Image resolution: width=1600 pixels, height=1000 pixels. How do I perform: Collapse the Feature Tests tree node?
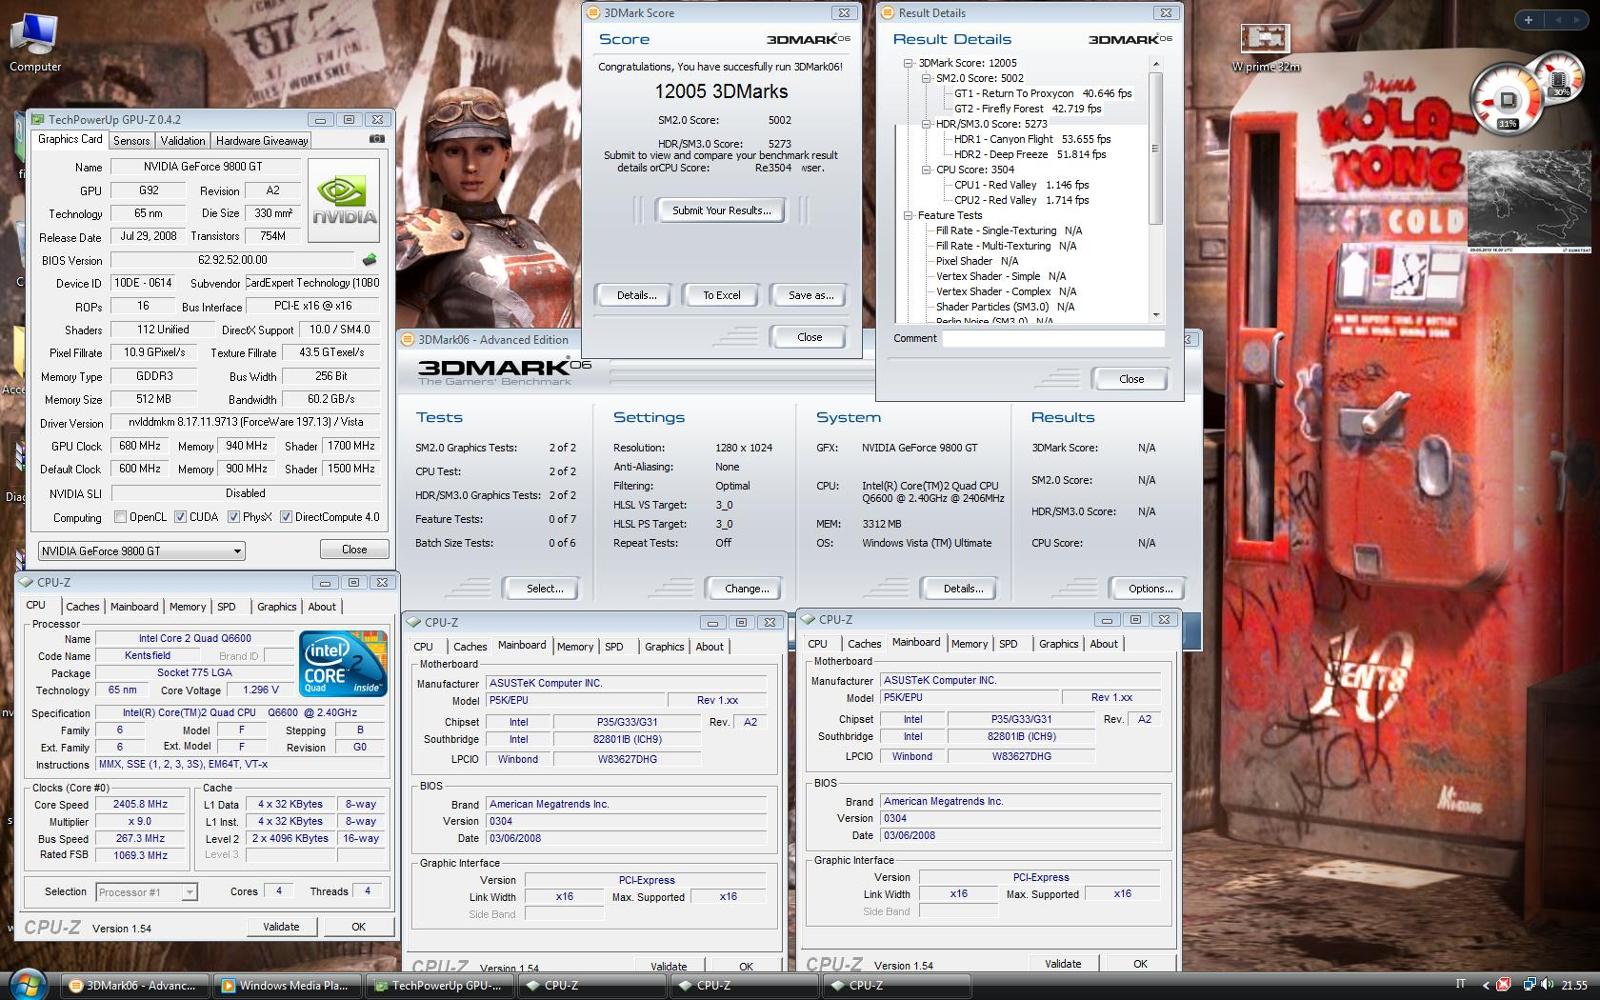click(908, 215)
